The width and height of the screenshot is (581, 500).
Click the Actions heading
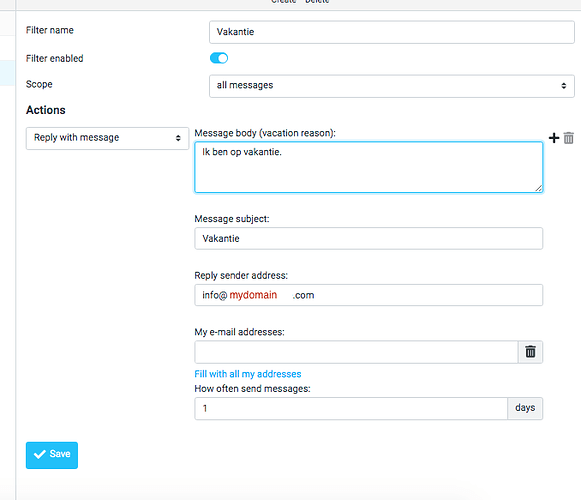(46, 110)
